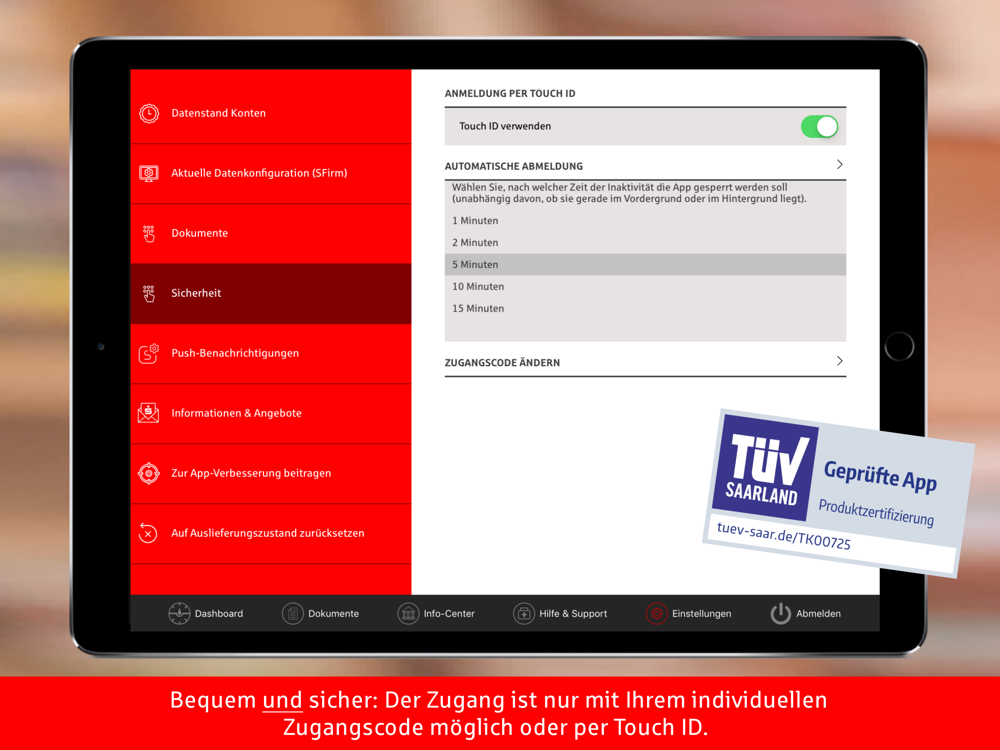
Task: Click the red Einstellungen gear icon
Action: tap(656, 614)
